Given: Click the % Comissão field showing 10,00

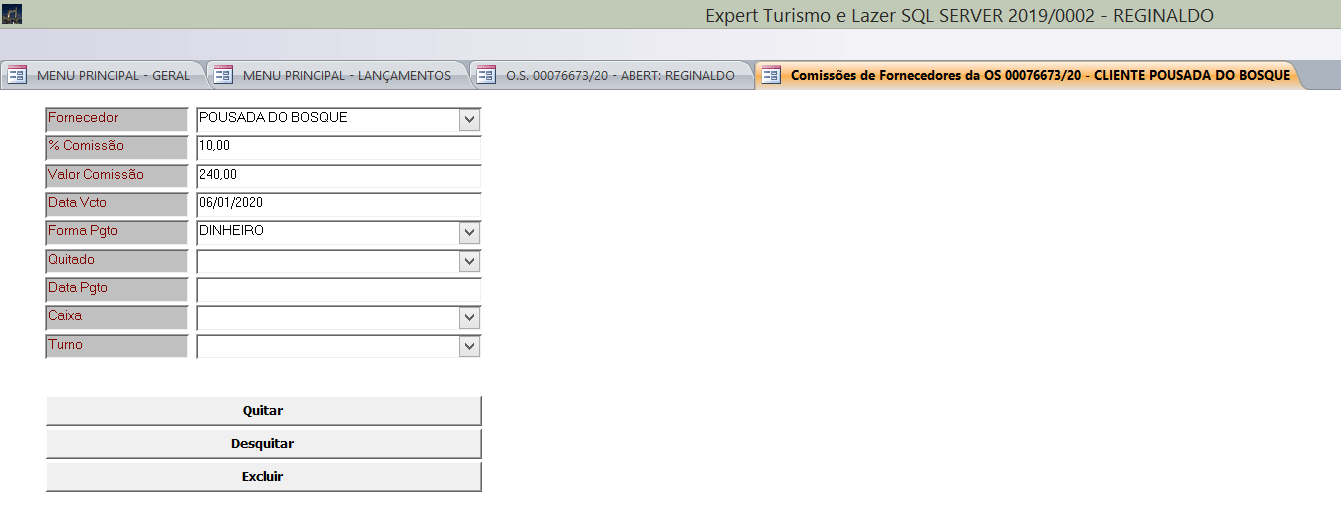Looking at the screenshot, I should (x=338, y=147).
